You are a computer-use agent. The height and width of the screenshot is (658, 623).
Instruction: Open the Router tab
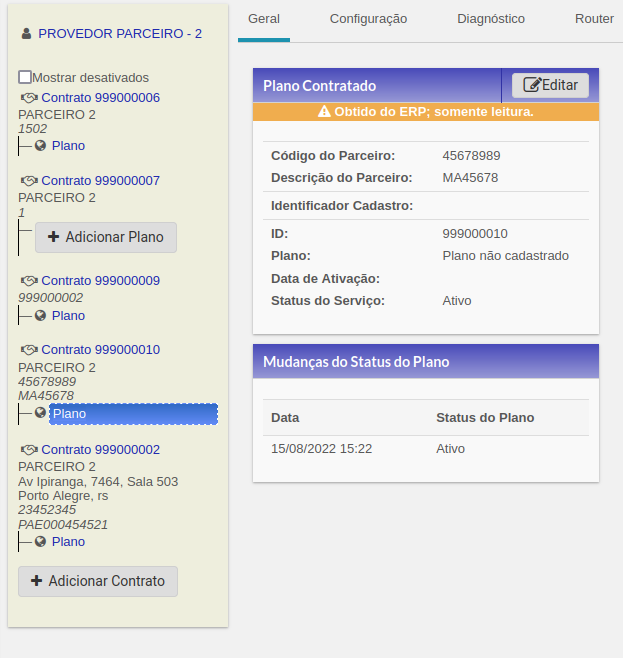[594, 19]
